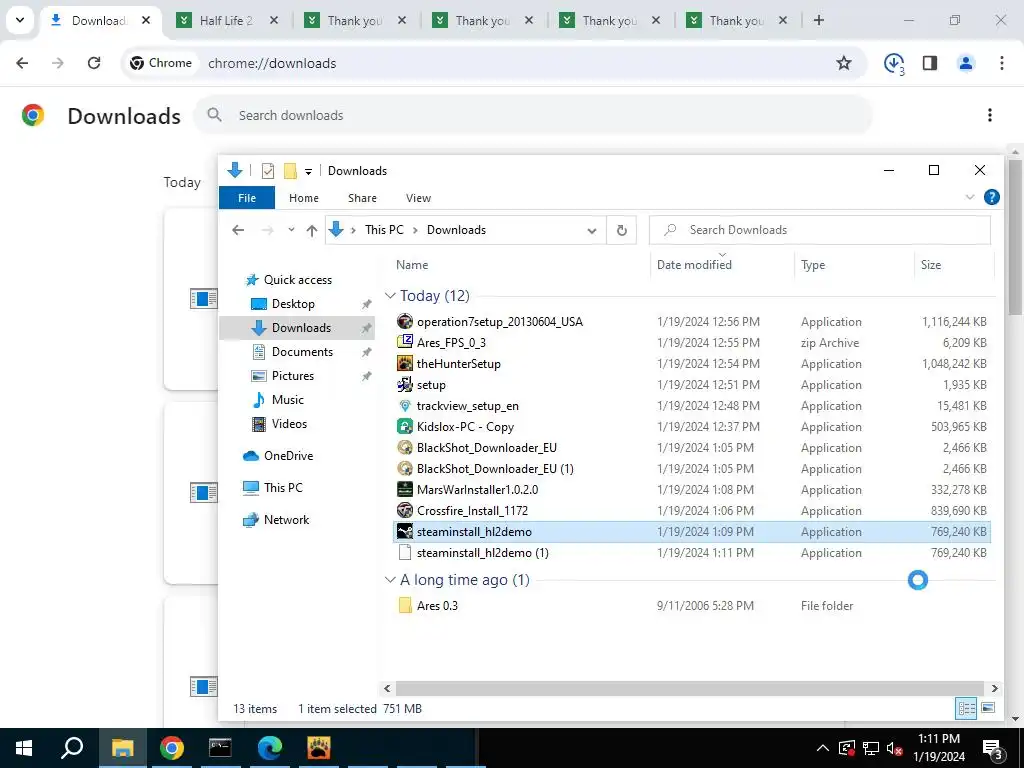Viewport: 1024px width, 768px height.
Task: Open Microsoft Edge from the taskbar
Action: pos(269,748)
